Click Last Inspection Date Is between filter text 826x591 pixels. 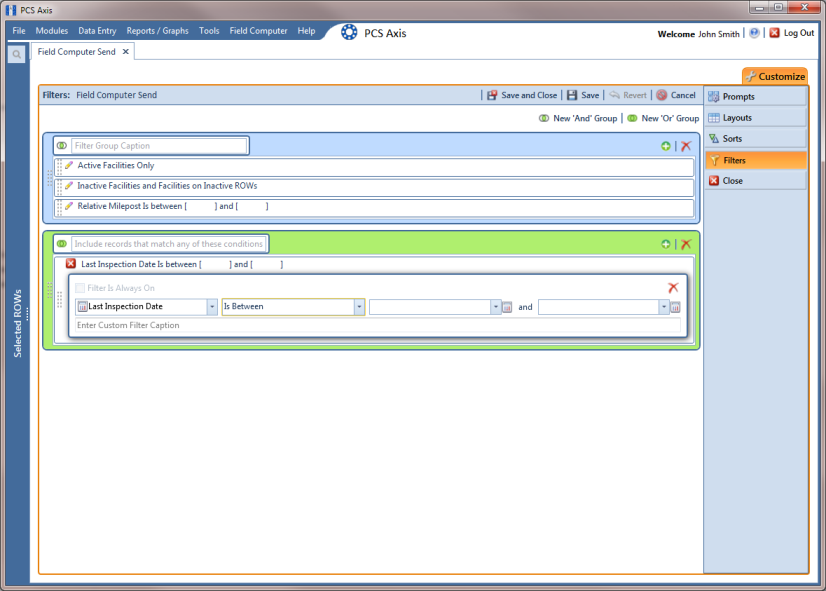(182, 264)
